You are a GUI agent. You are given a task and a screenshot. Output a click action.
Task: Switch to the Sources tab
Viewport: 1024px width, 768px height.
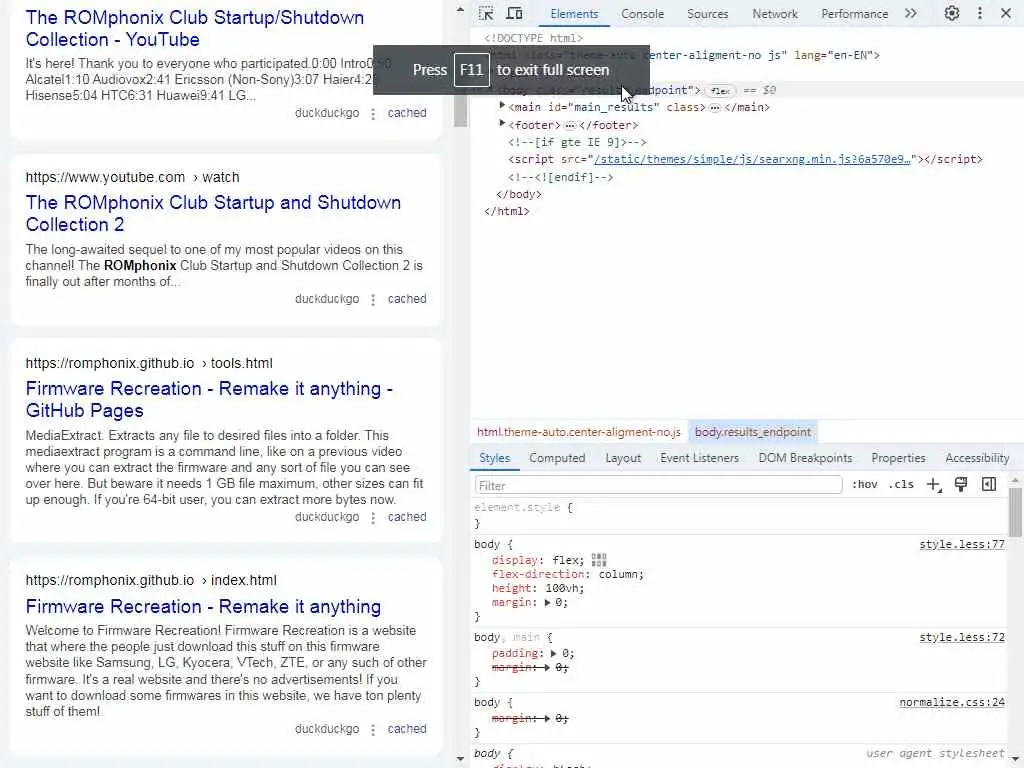tap(707, 14)
